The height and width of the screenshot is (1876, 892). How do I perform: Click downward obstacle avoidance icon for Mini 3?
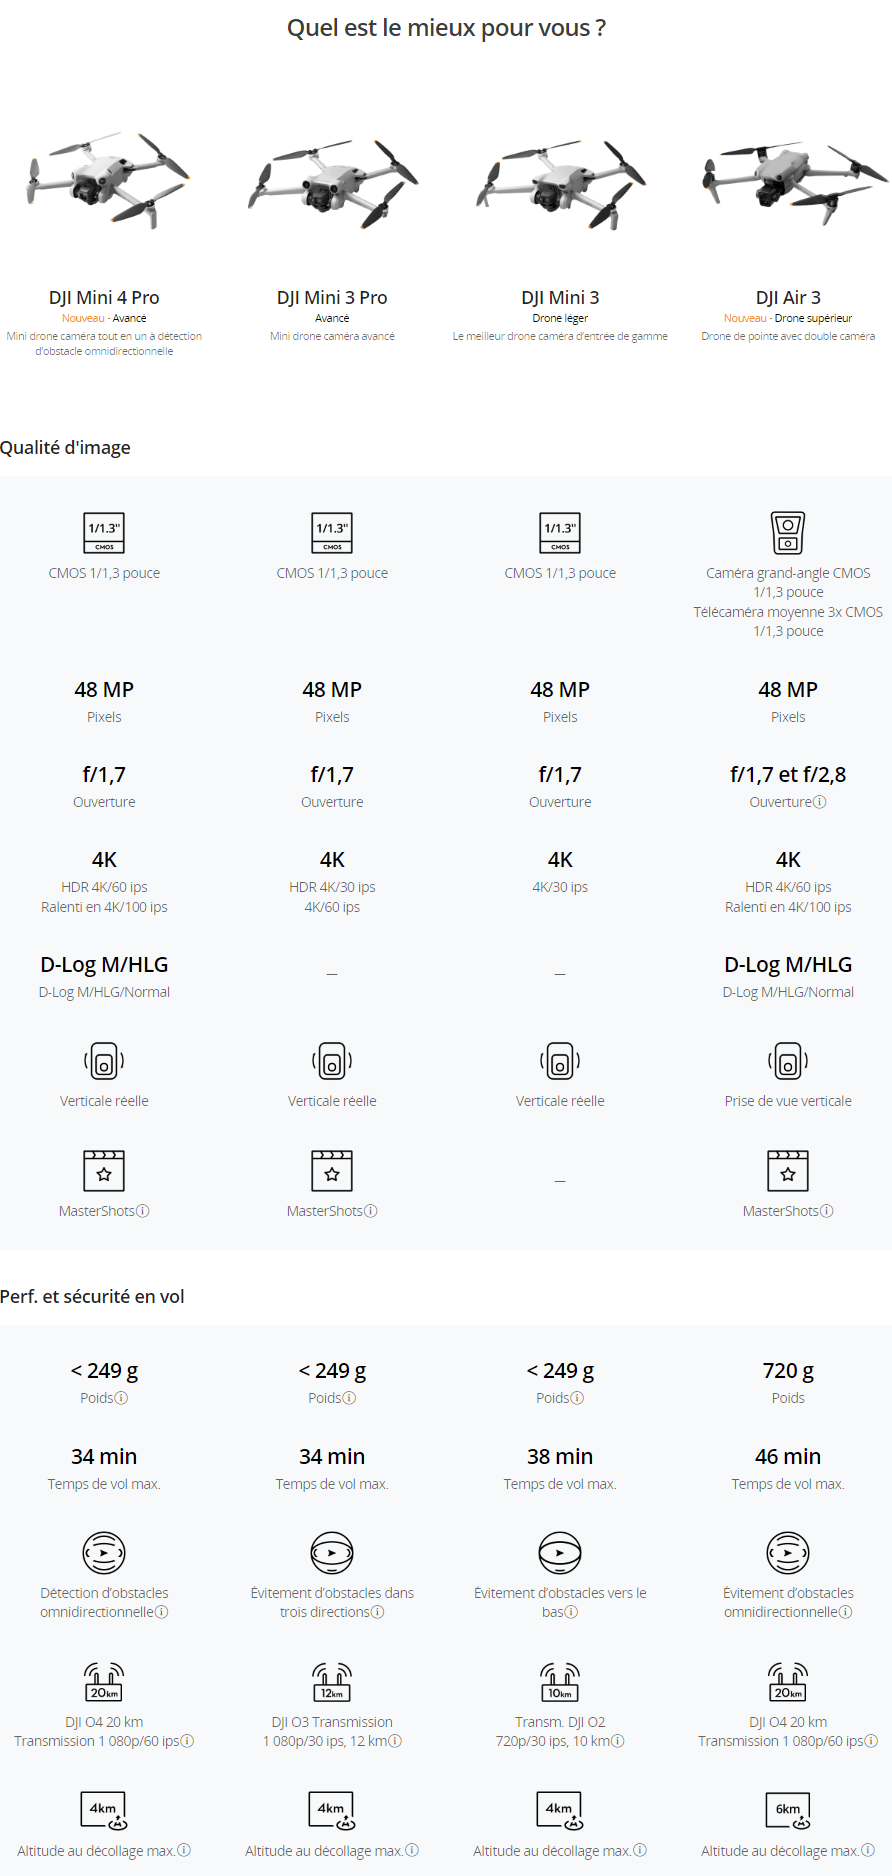[560, 1553]
